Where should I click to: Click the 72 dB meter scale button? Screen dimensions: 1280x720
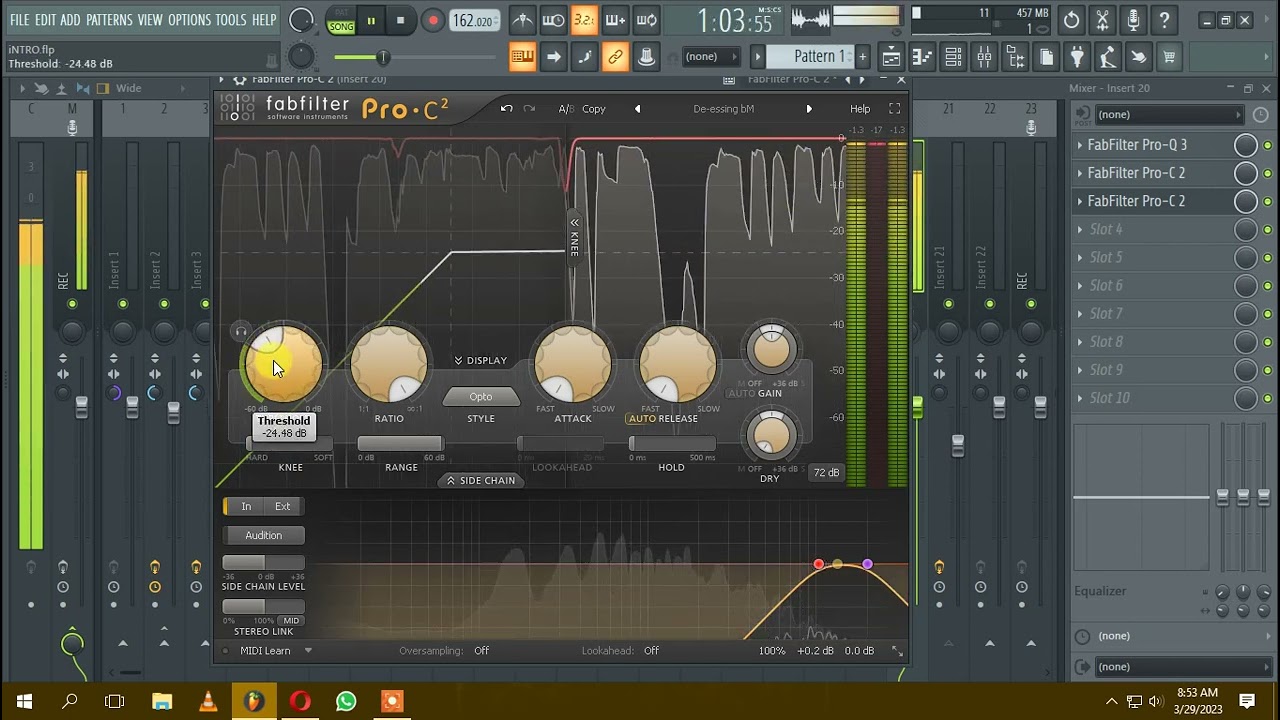pyautogui.click(x=826, y=472)
